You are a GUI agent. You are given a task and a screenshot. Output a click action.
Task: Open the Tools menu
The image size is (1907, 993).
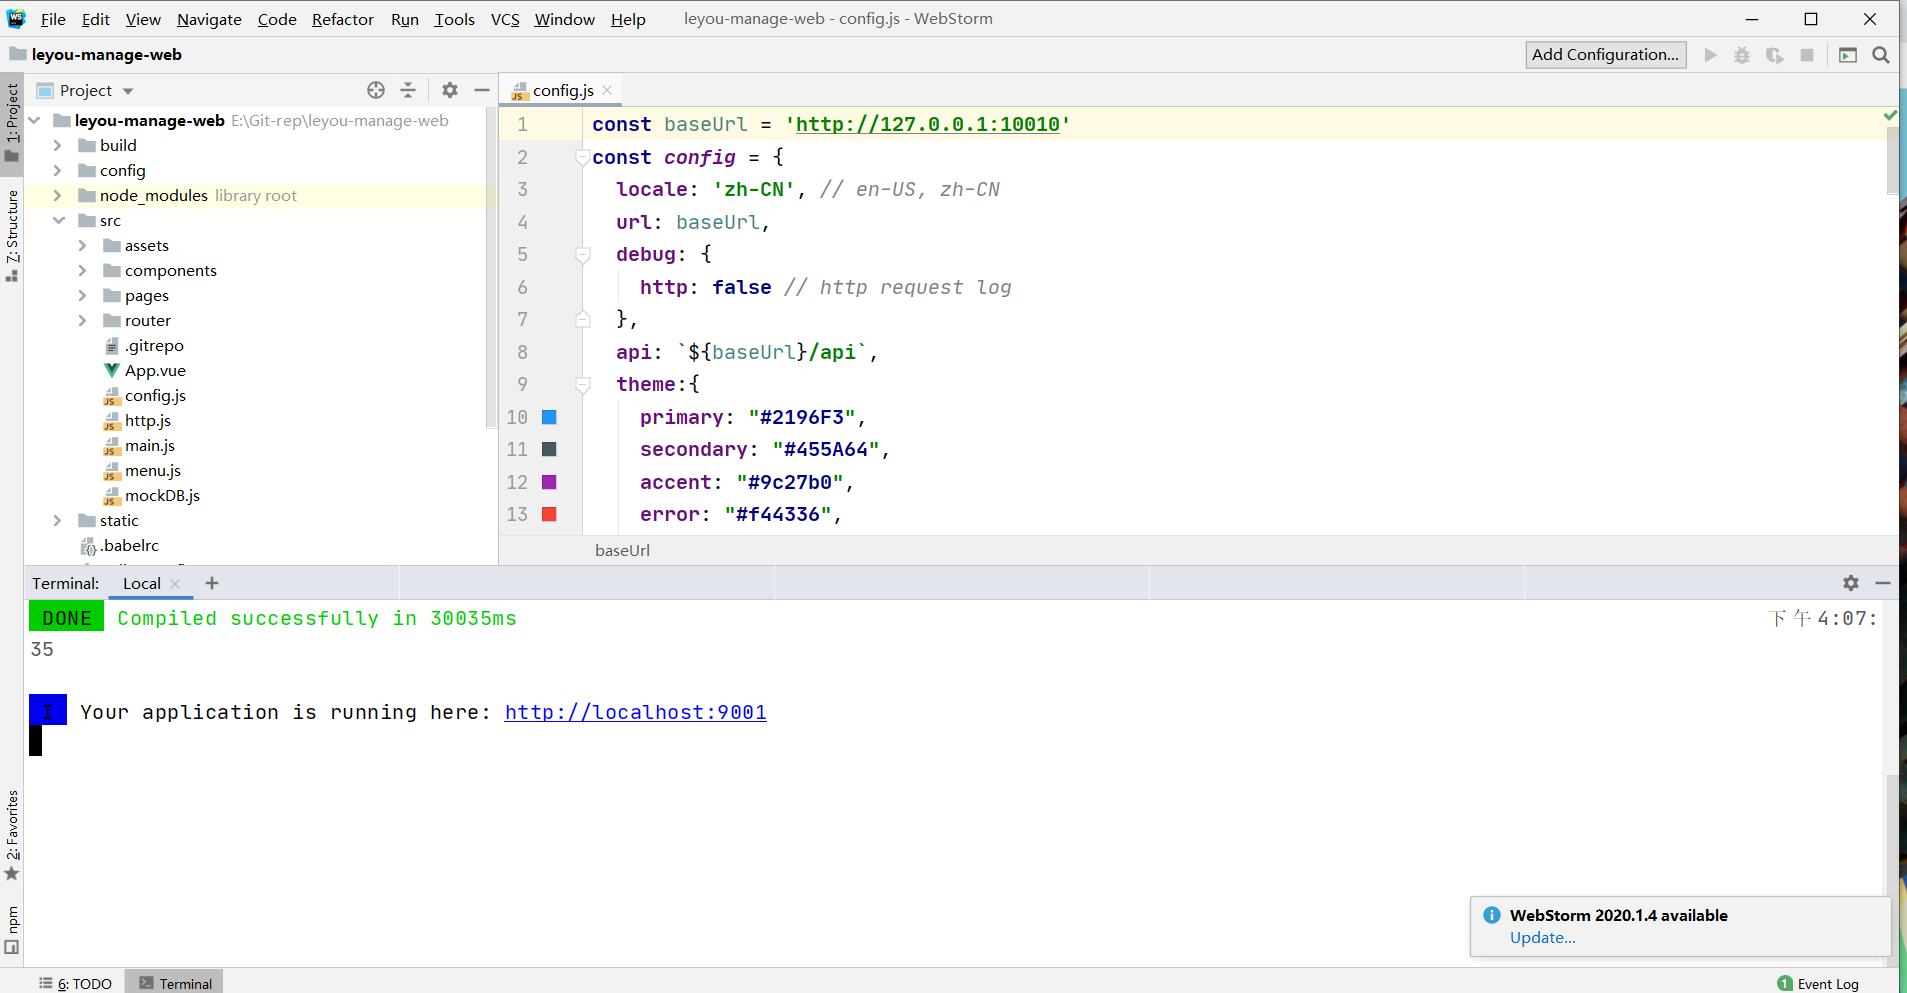[454, 19]
